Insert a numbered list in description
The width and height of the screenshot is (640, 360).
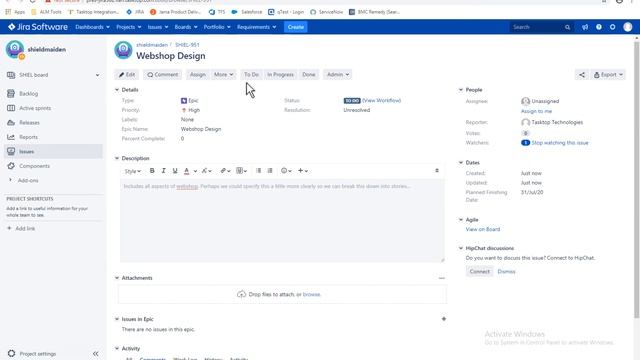[x=270, y=171]
